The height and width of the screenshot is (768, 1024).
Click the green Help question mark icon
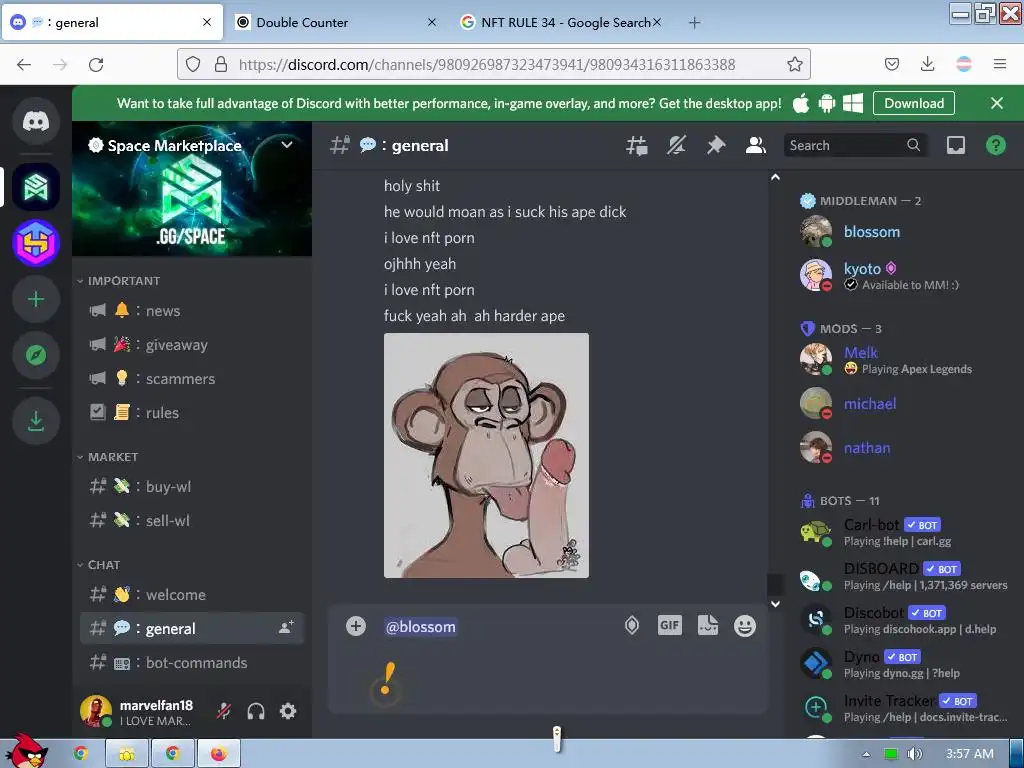click(x=995, y=145)
